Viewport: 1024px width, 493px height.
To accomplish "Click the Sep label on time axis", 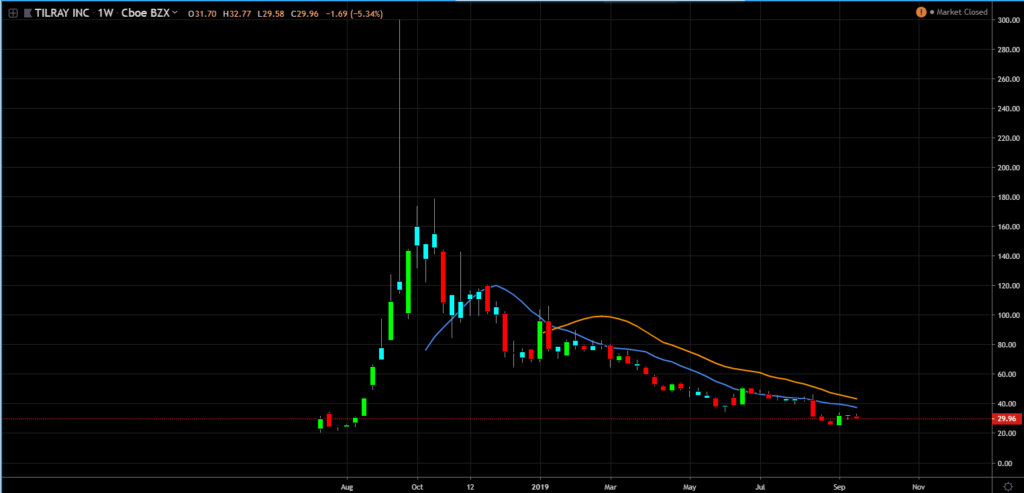I will pos(839,486).
